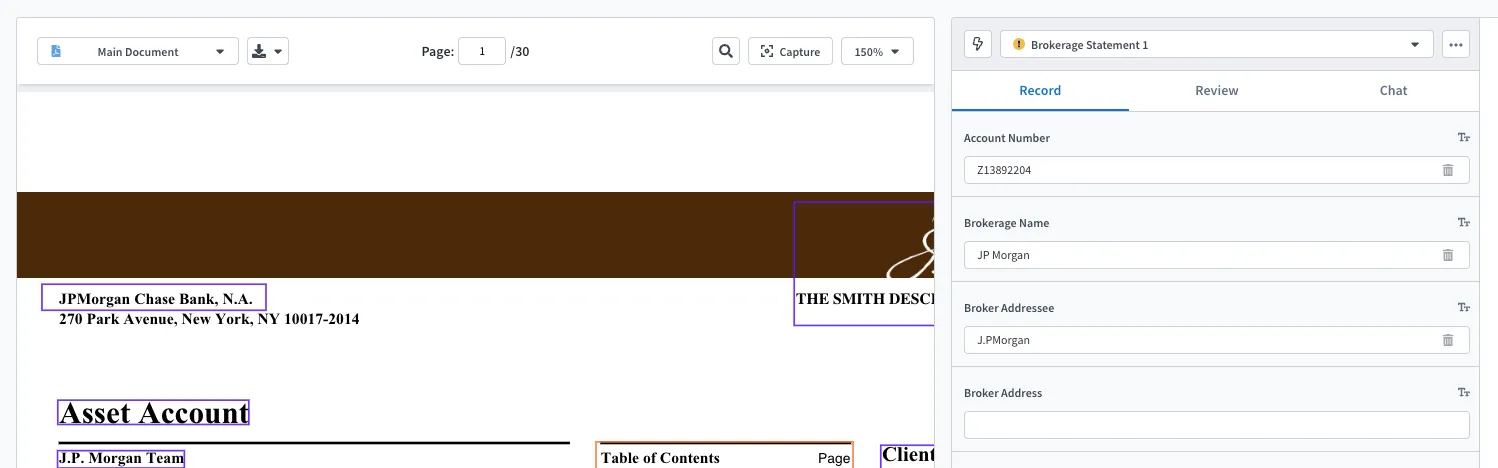Open the Brokerage Statement 1 dropdown
The height and width of the screenshot is (468, 1498).
pyautogui.click(x=1216, y=44)
